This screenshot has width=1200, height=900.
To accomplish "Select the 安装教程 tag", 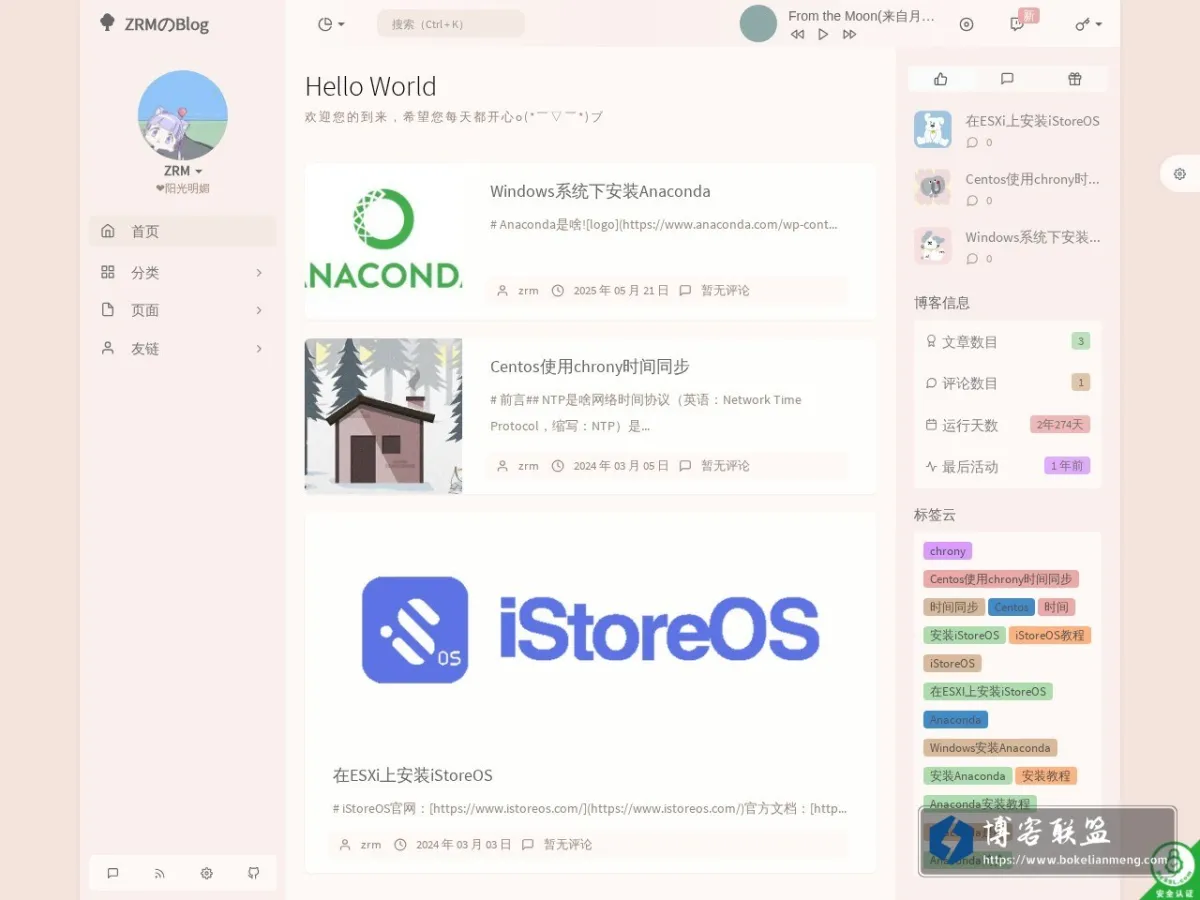I will (x=1046, y=776).
